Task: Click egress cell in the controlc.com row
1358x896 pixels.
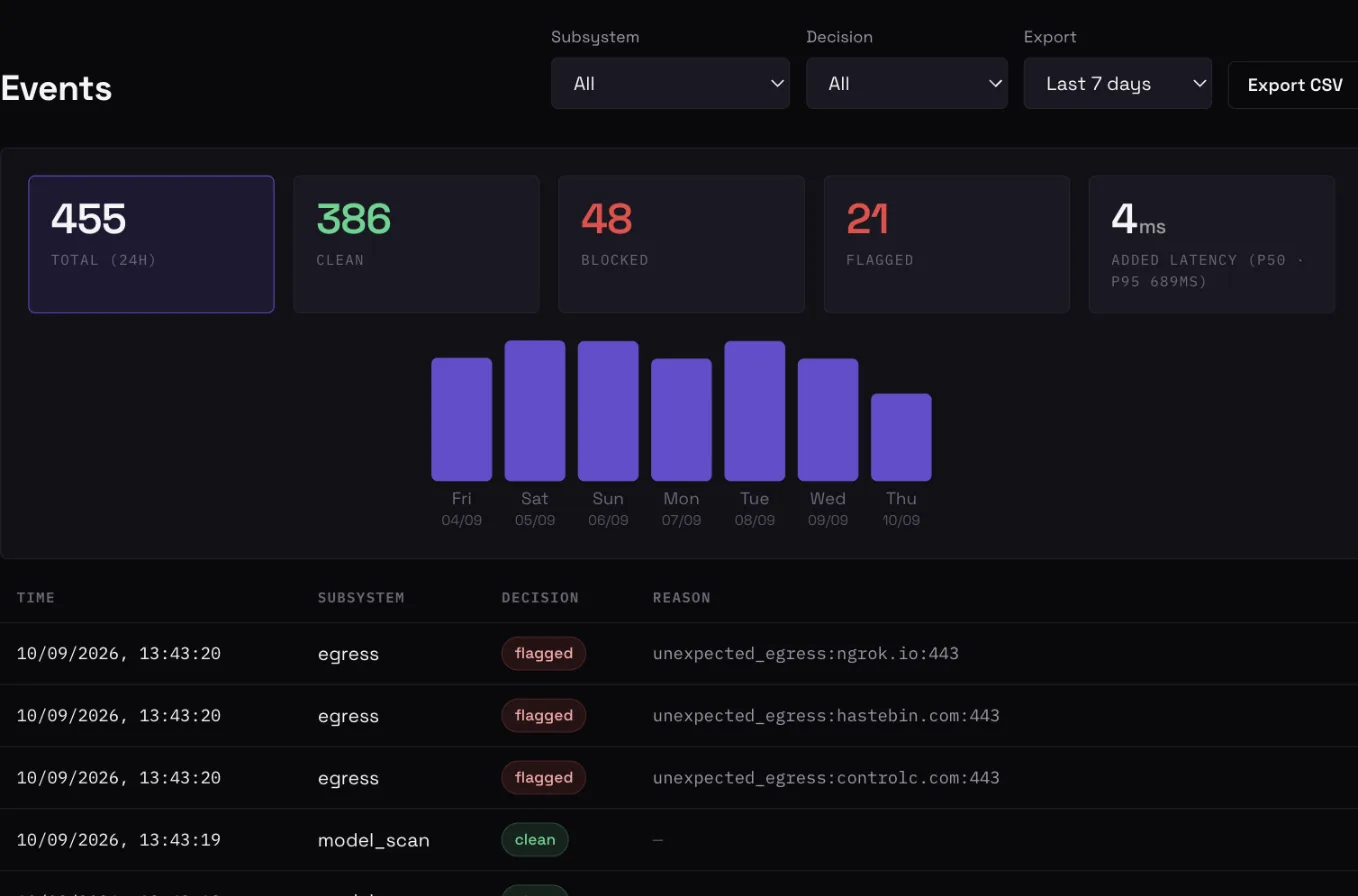Action: pyautogui.click(x=348, y=778)
